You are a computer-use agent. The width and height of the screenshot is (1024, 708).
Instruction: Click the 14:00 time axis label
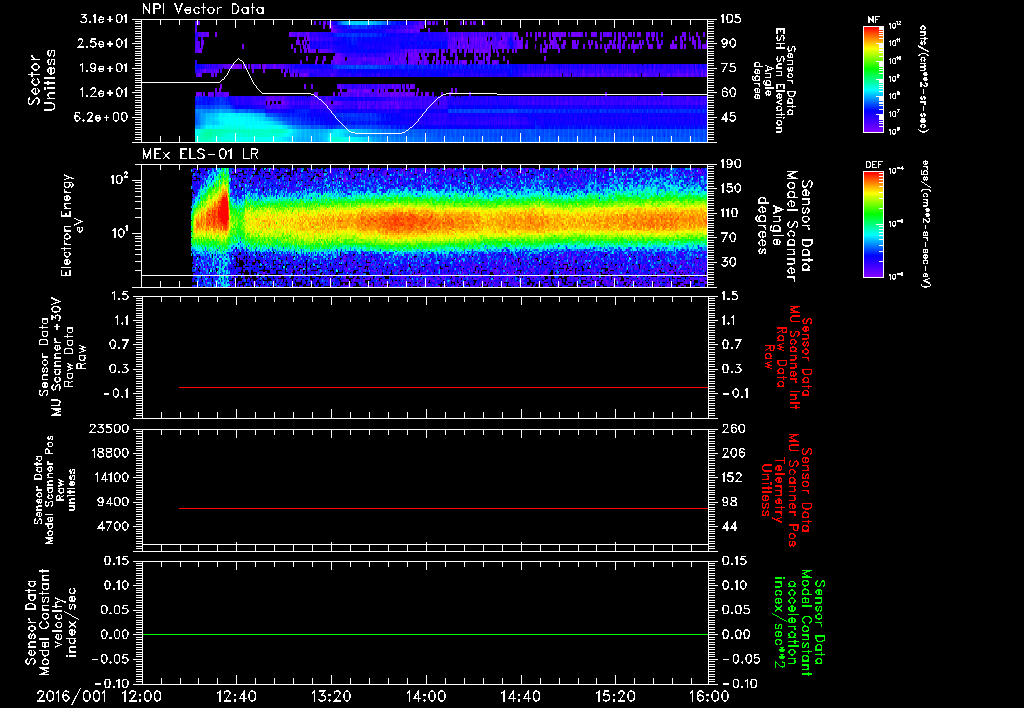tap(426, 696)
